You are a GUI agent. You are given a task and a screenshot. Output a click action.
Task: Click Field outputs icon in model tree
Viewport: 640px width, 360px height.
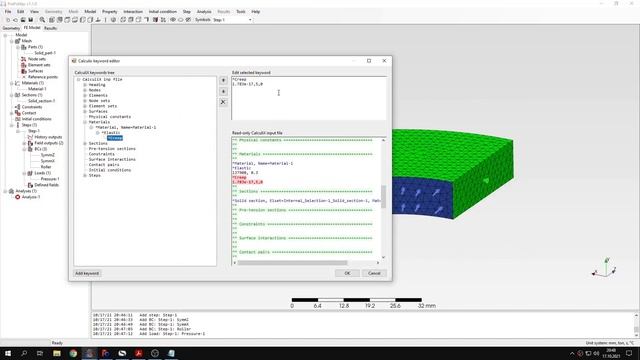pyautogui.click(x=30, y=143)
